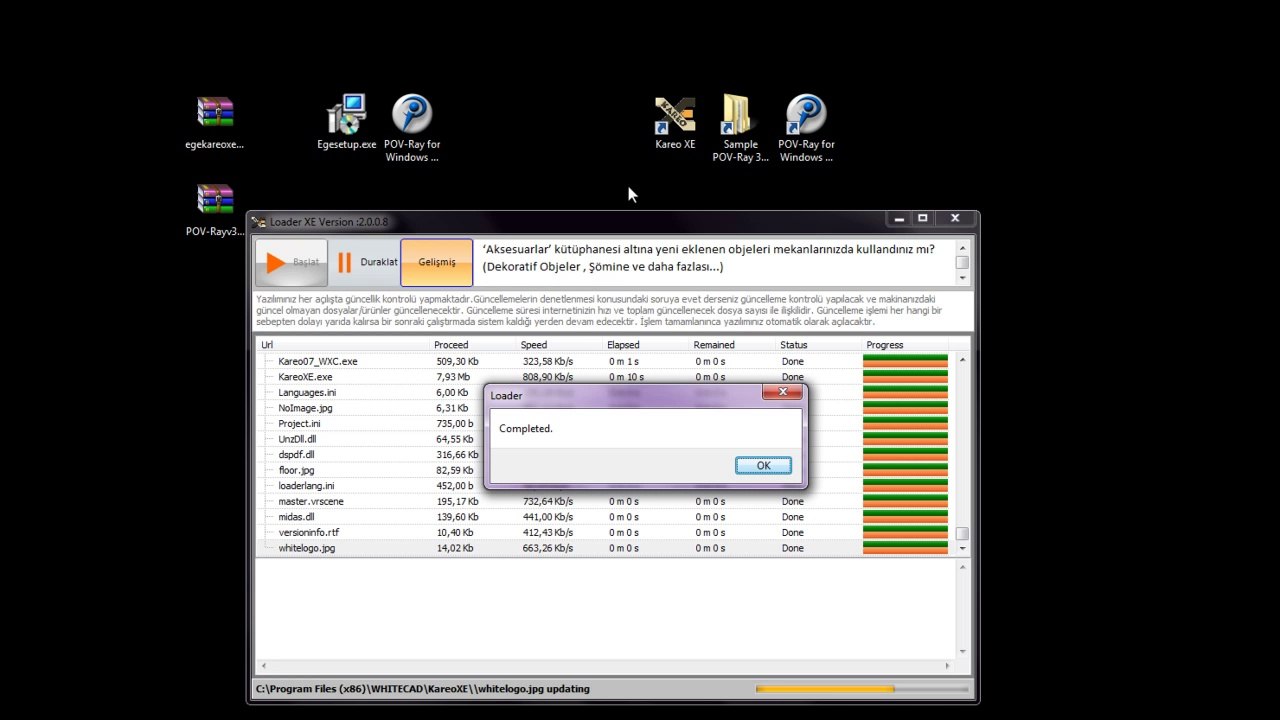
Task: Click the progress bar of whitelogo.jpg row
Action: 905,548
